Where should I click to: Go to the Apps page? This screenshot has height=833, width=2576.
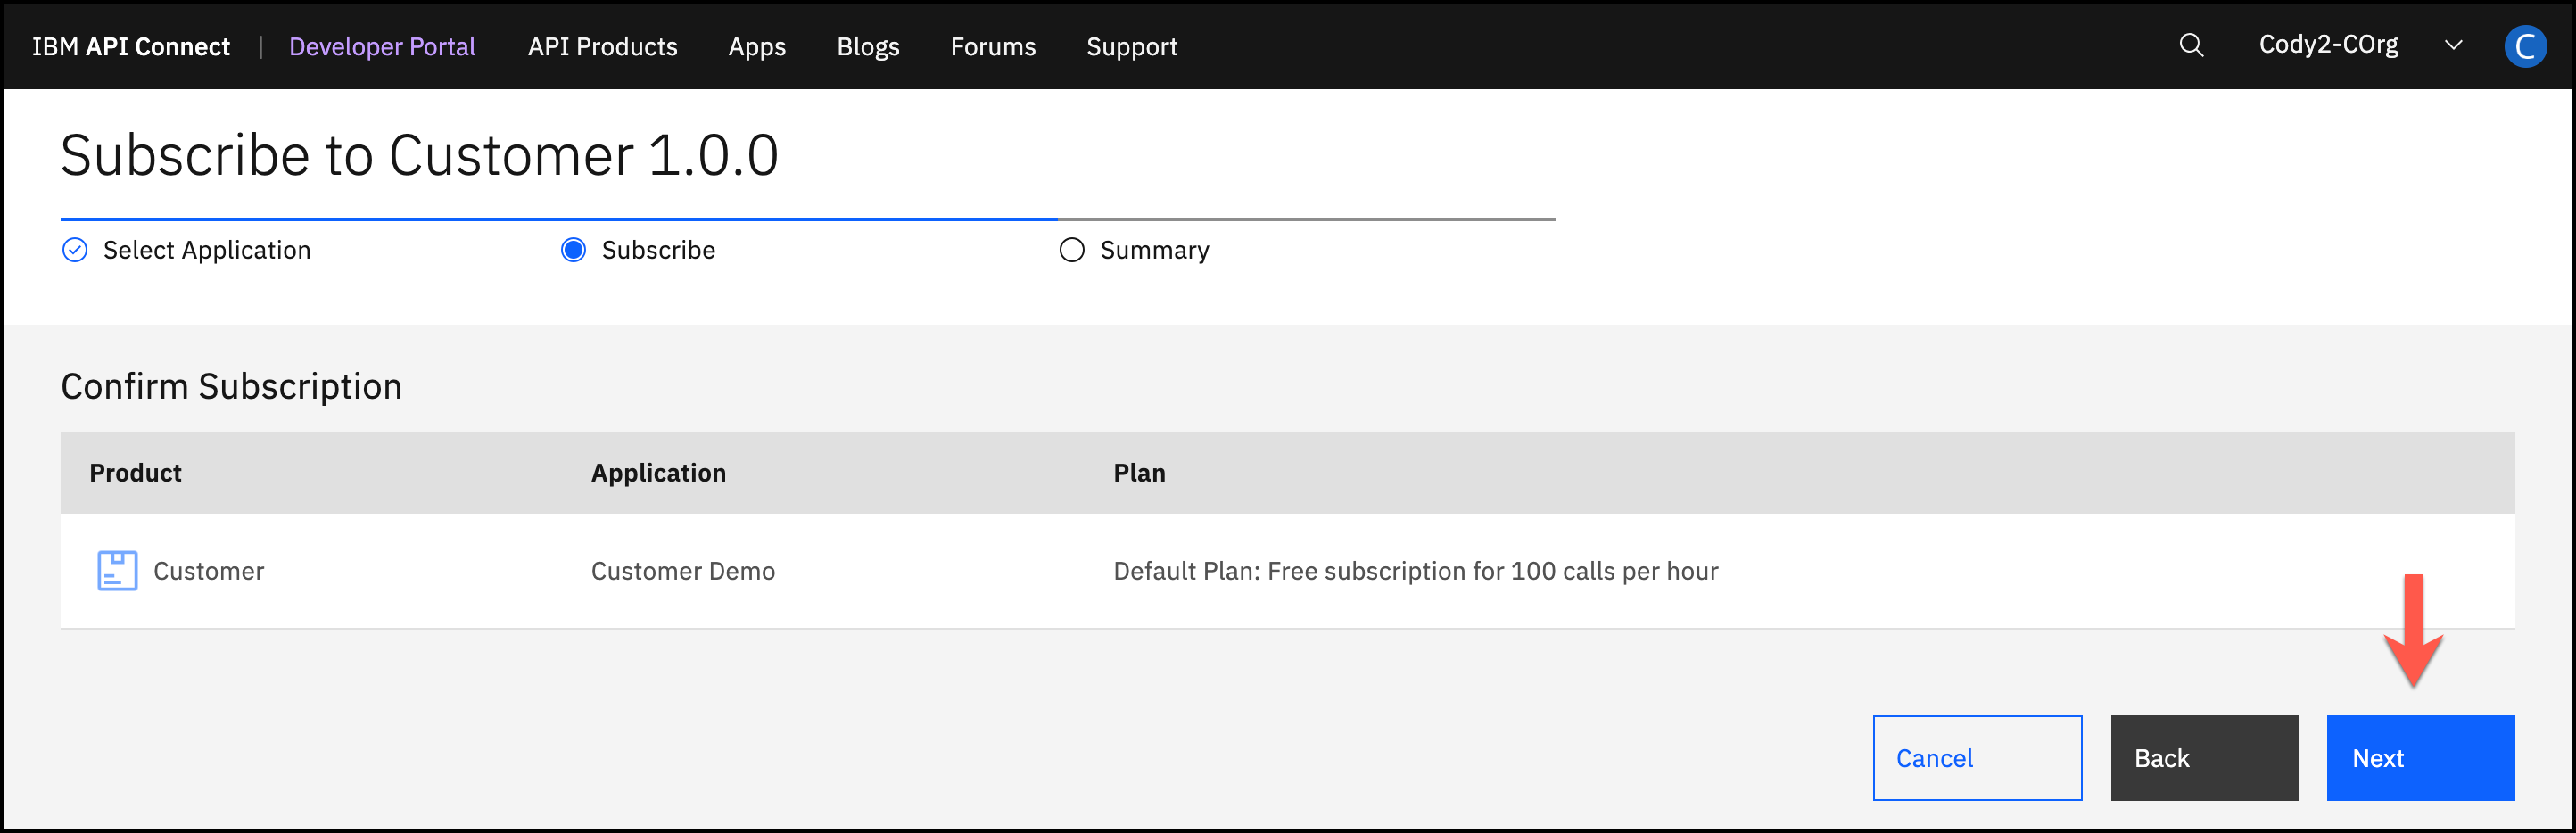[x=756, y=47]
